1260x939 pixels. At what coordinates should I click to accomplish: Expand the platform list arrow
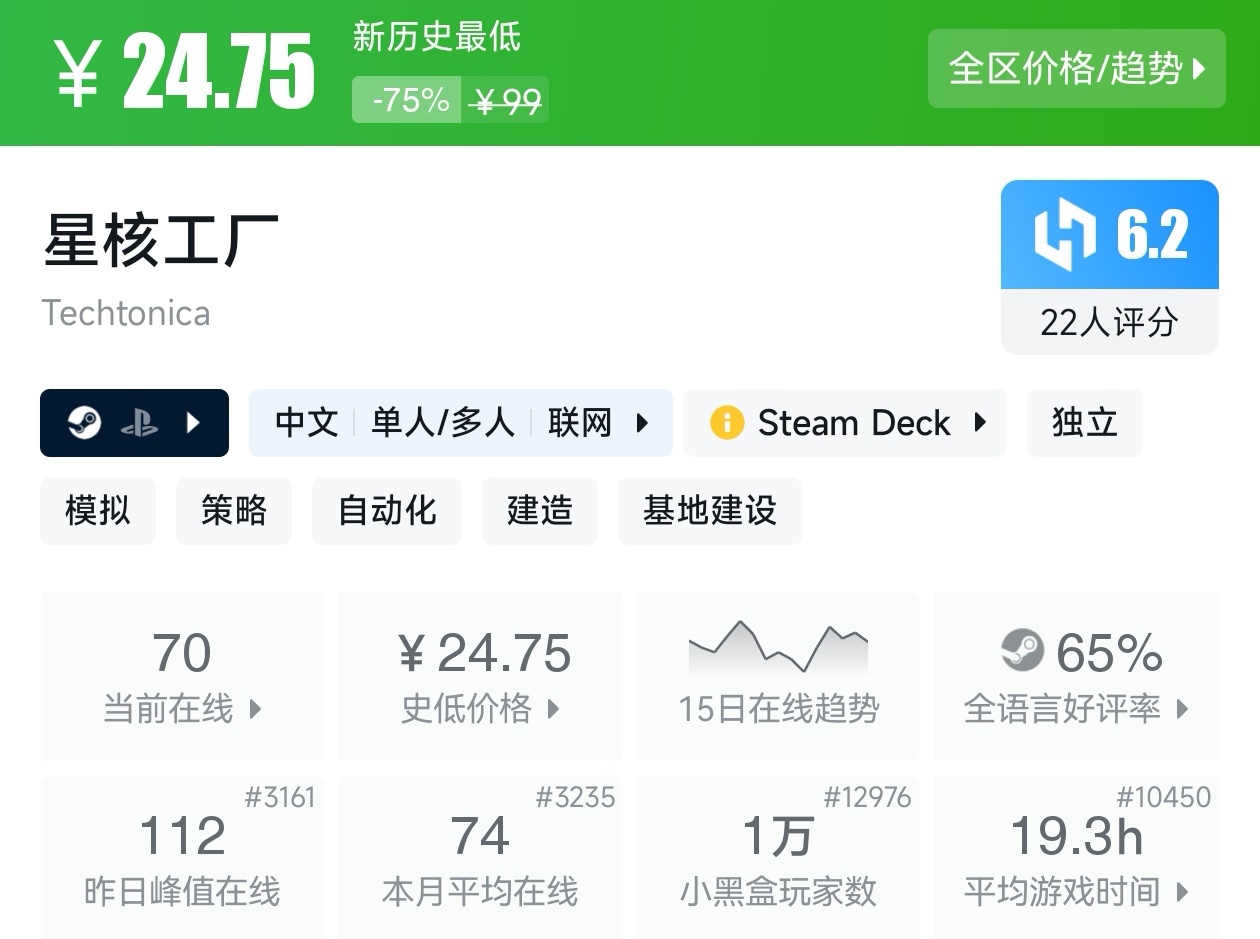[x=194, y=423]
